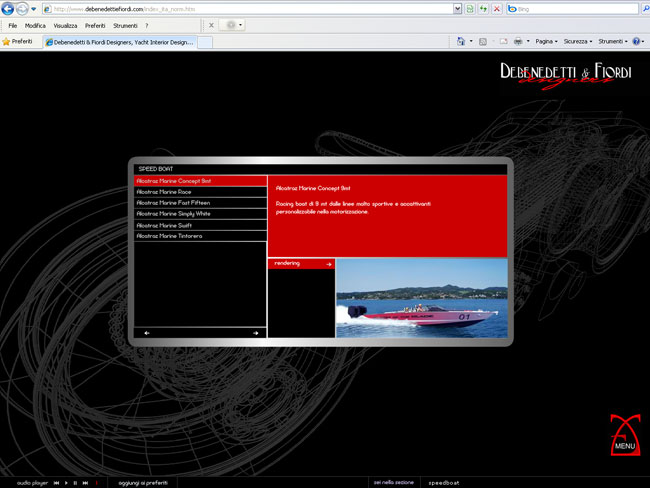Click the home icon in command bar

[463, 42]
